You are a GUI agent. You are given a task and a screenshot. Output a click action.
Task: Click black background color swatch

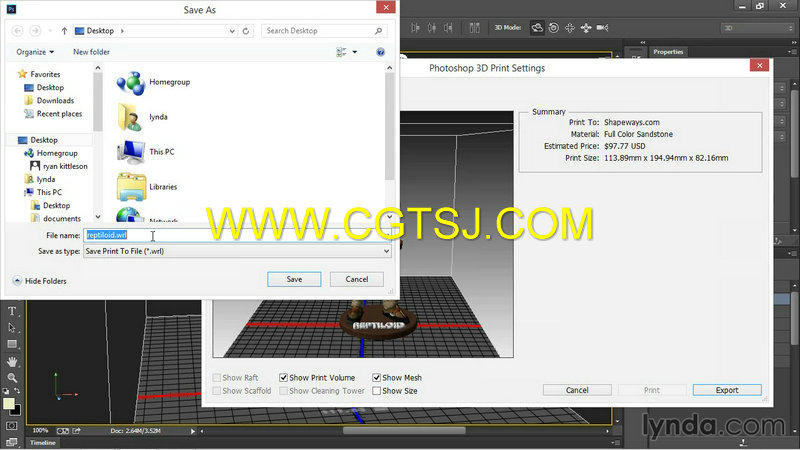click(x=17, y=411)
